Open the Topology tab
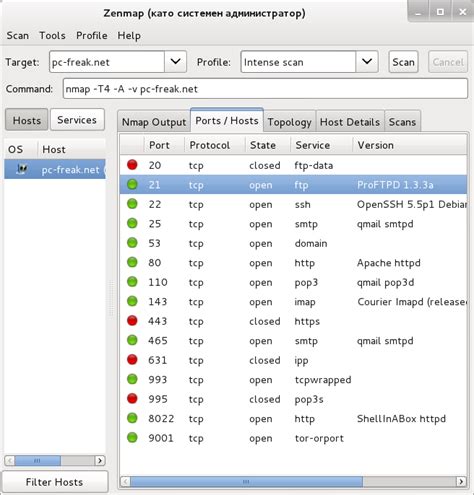This screenshot has height=495, width=474. coord(289,122)
